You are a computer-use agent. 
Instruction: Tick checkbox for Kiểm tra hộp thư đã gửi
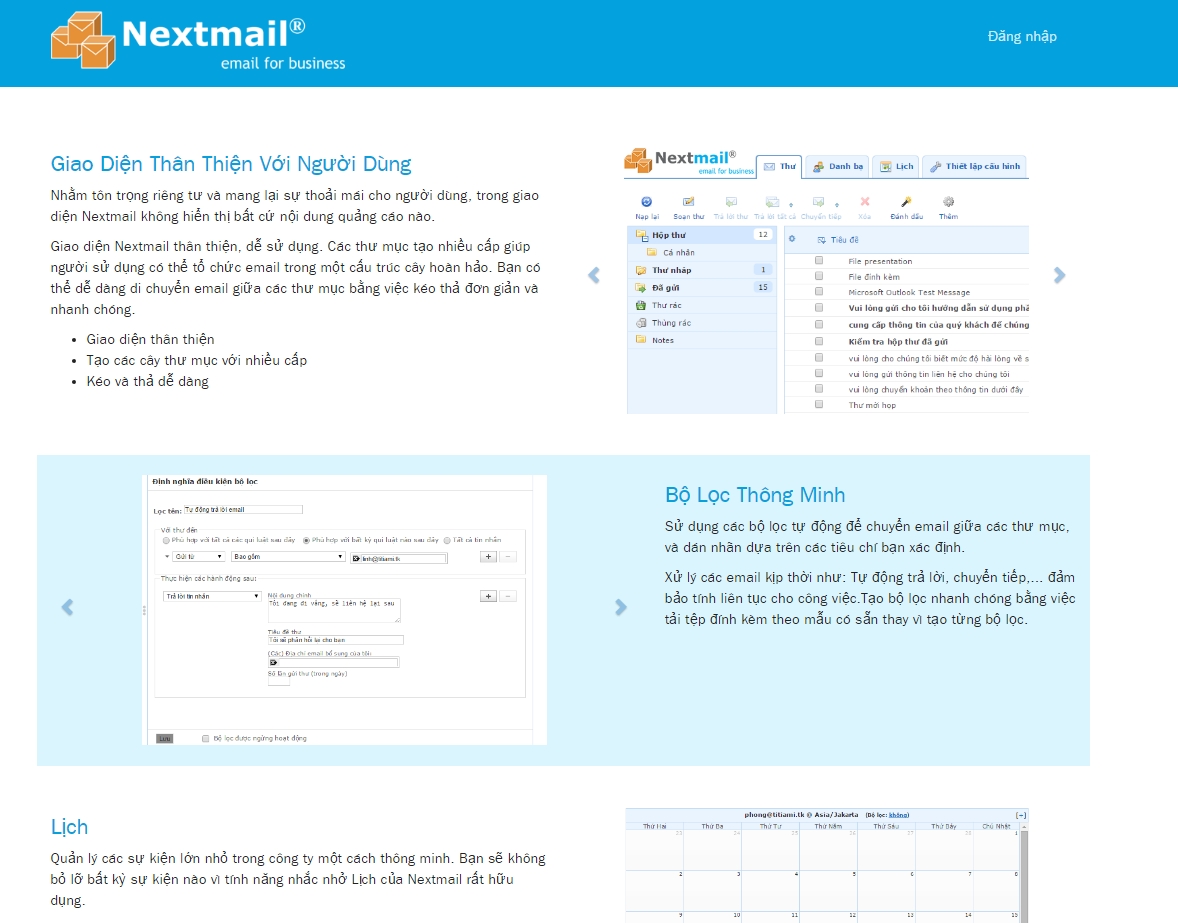[819, 341]
